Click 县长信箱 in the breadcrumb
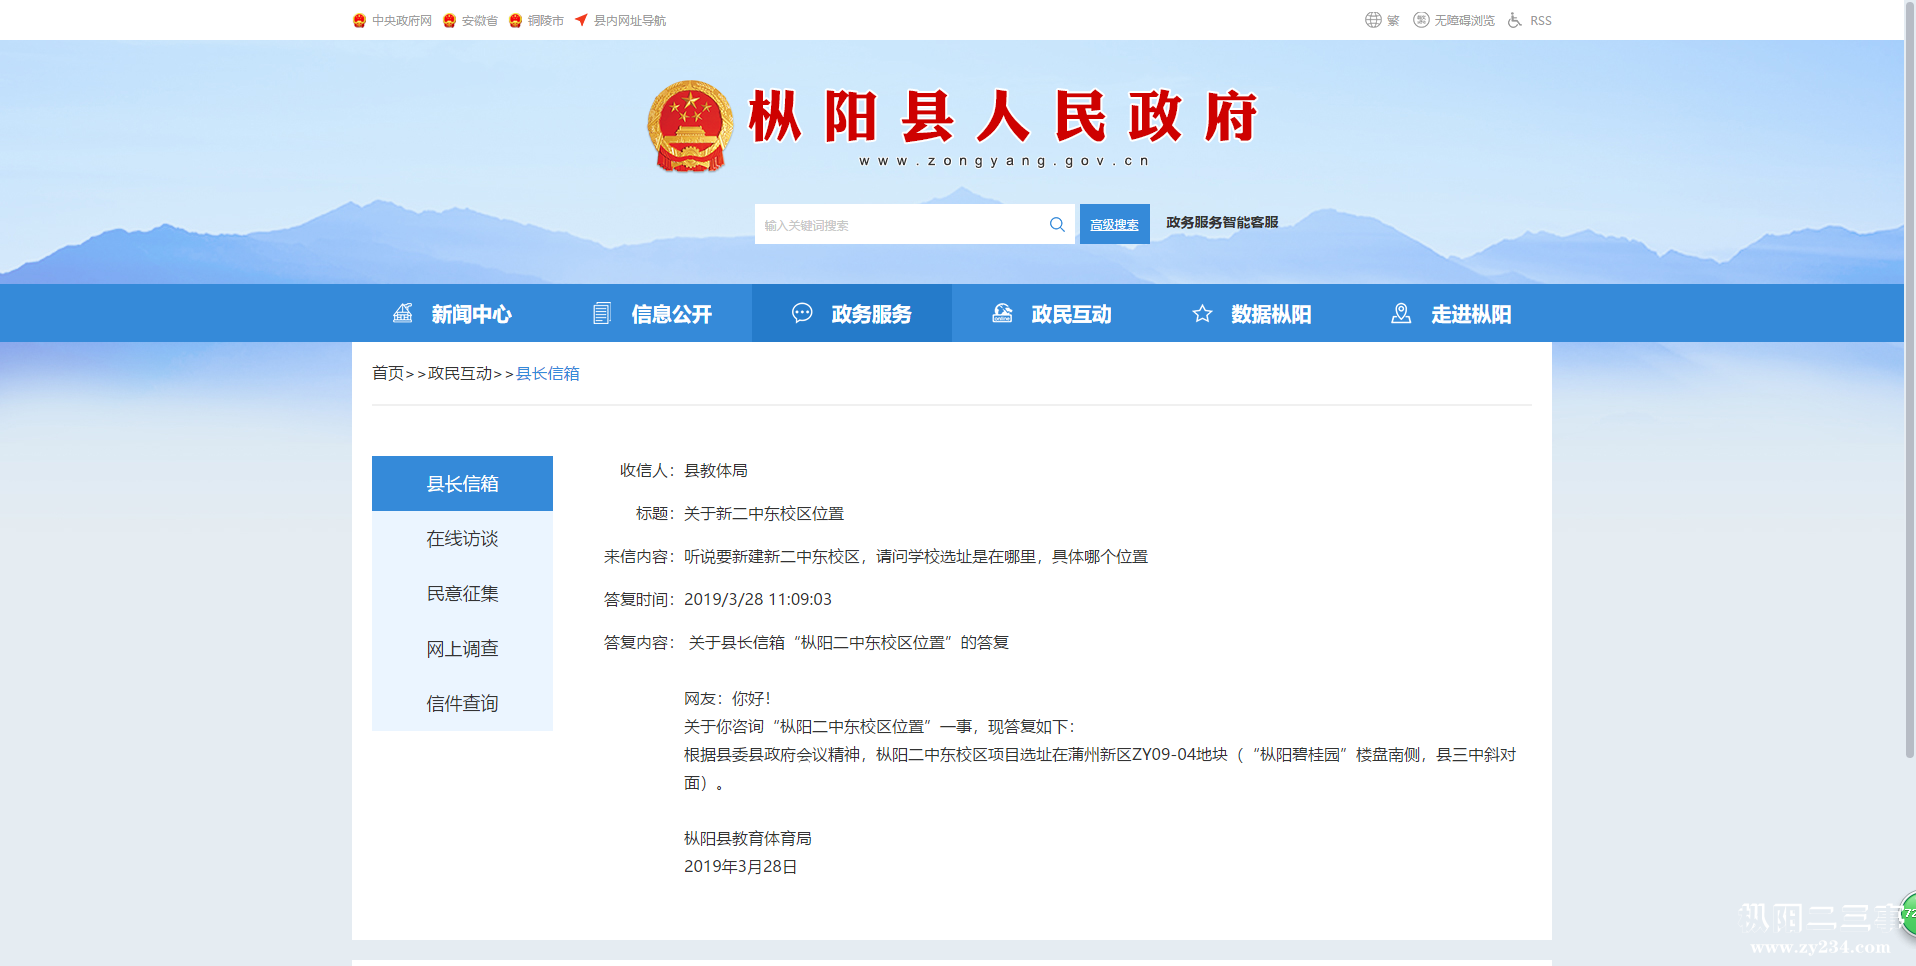The image size is (1916, 966). pos(548,373)
